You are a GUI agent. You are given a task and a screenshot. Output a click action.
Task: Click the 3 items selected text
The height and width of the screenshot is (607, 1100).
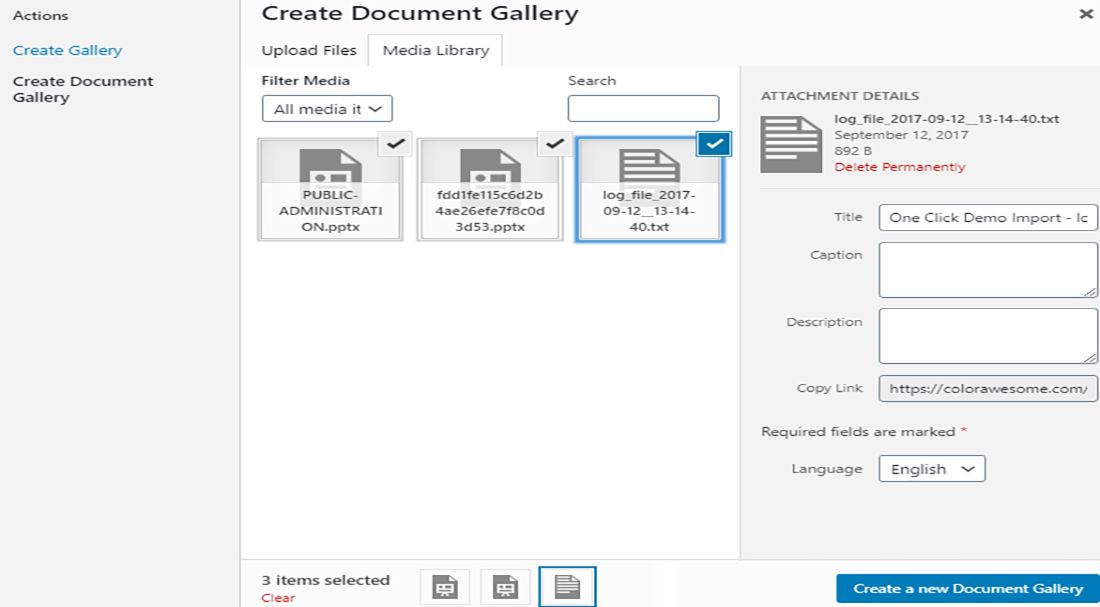pos(326,580)
